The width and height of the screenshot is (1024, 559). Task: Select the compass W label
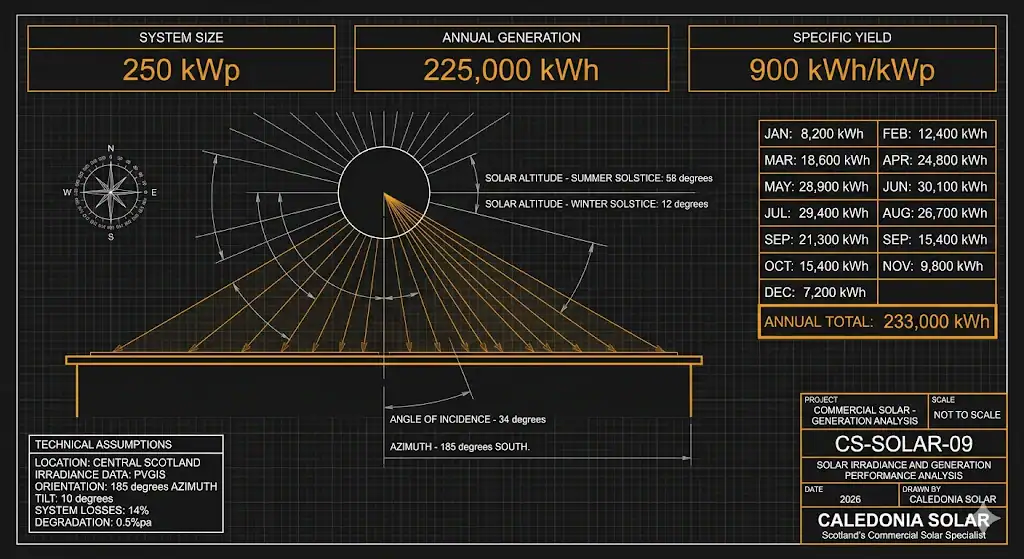pyautogui.click(x=67, y=193)
